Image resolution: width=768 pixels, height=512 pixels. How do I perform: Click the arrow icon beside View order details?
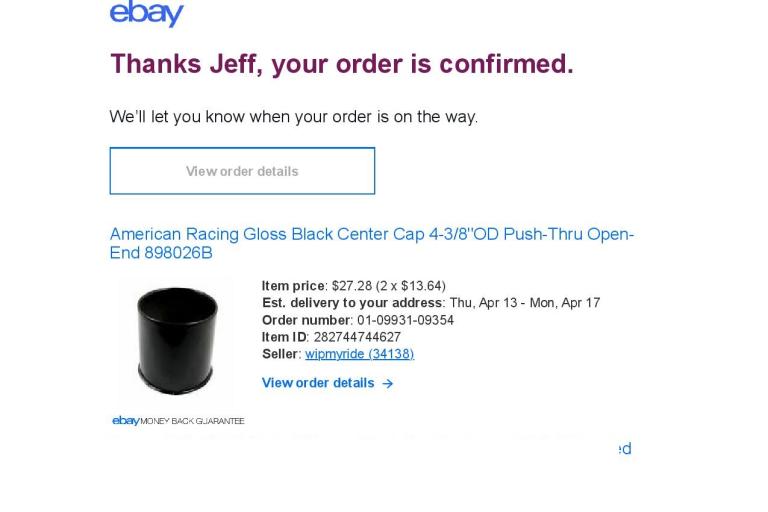point(388,384)
